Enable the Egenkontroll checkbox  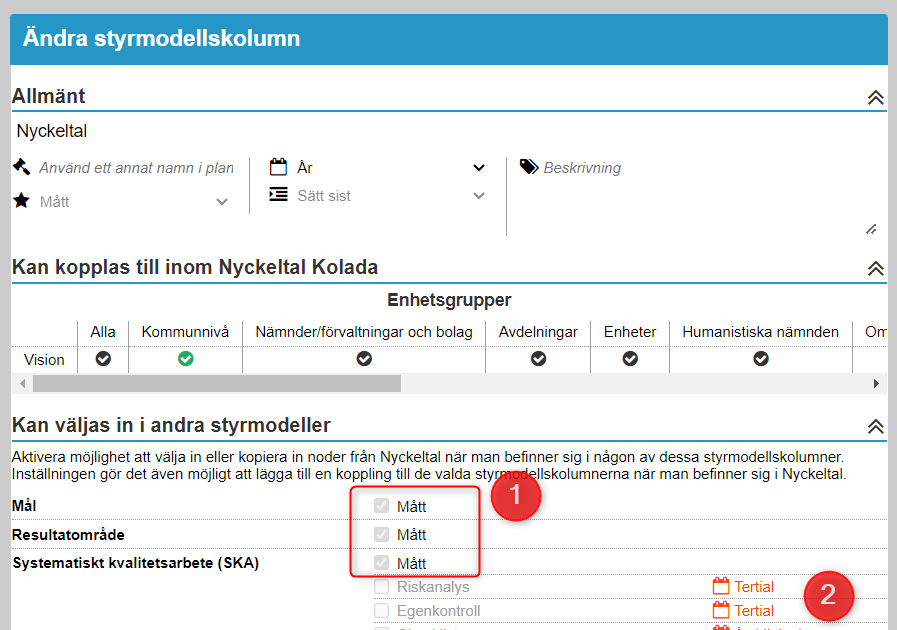[x=381, y=611]
